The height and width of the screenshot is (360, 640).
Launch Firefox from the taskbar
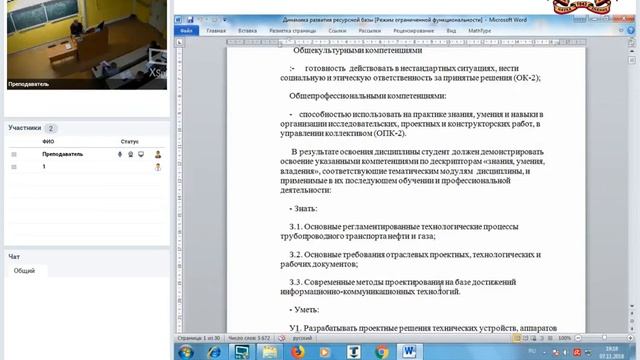point(298,352)
